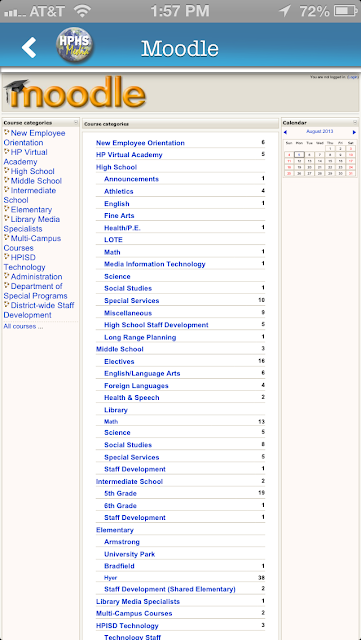Open Elementary in the sidebar block
This screenshot has width=361, height=640.
(31, 210)
